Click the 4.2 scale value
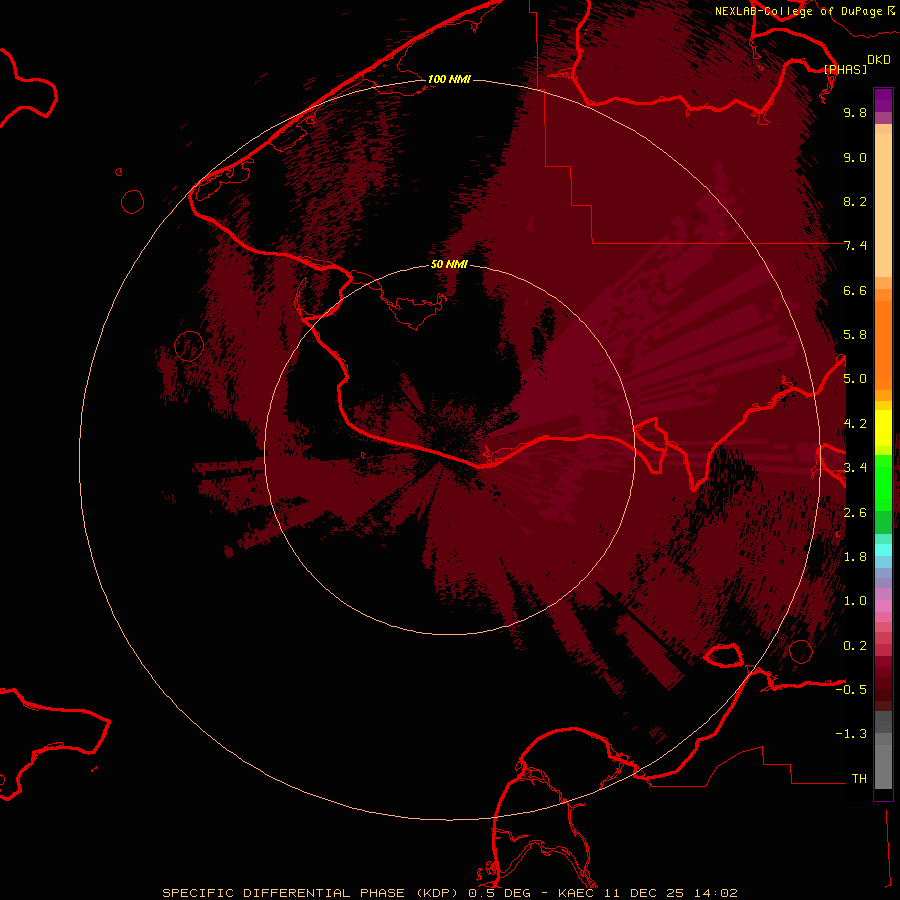The width and height of the screenshot is (900, 900). [855, 424]
